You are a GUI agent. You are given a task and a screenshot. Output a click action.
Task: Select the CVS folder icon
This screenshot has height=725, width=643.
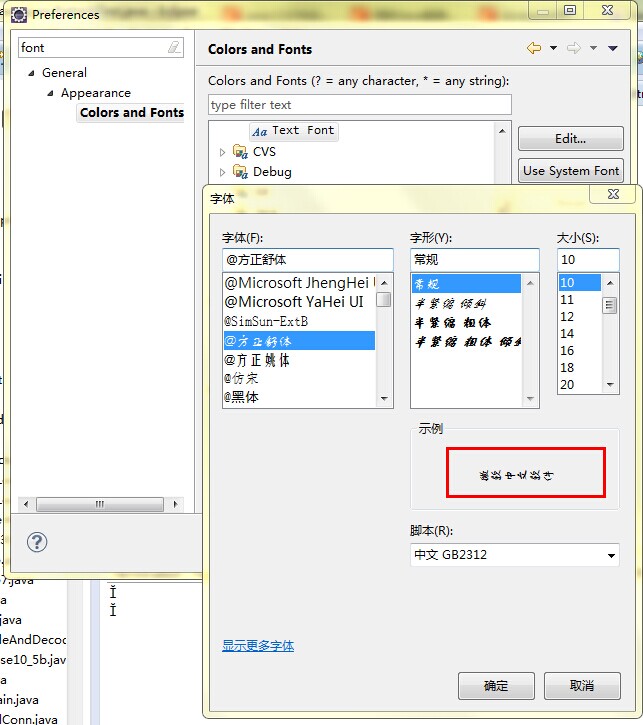240,152
